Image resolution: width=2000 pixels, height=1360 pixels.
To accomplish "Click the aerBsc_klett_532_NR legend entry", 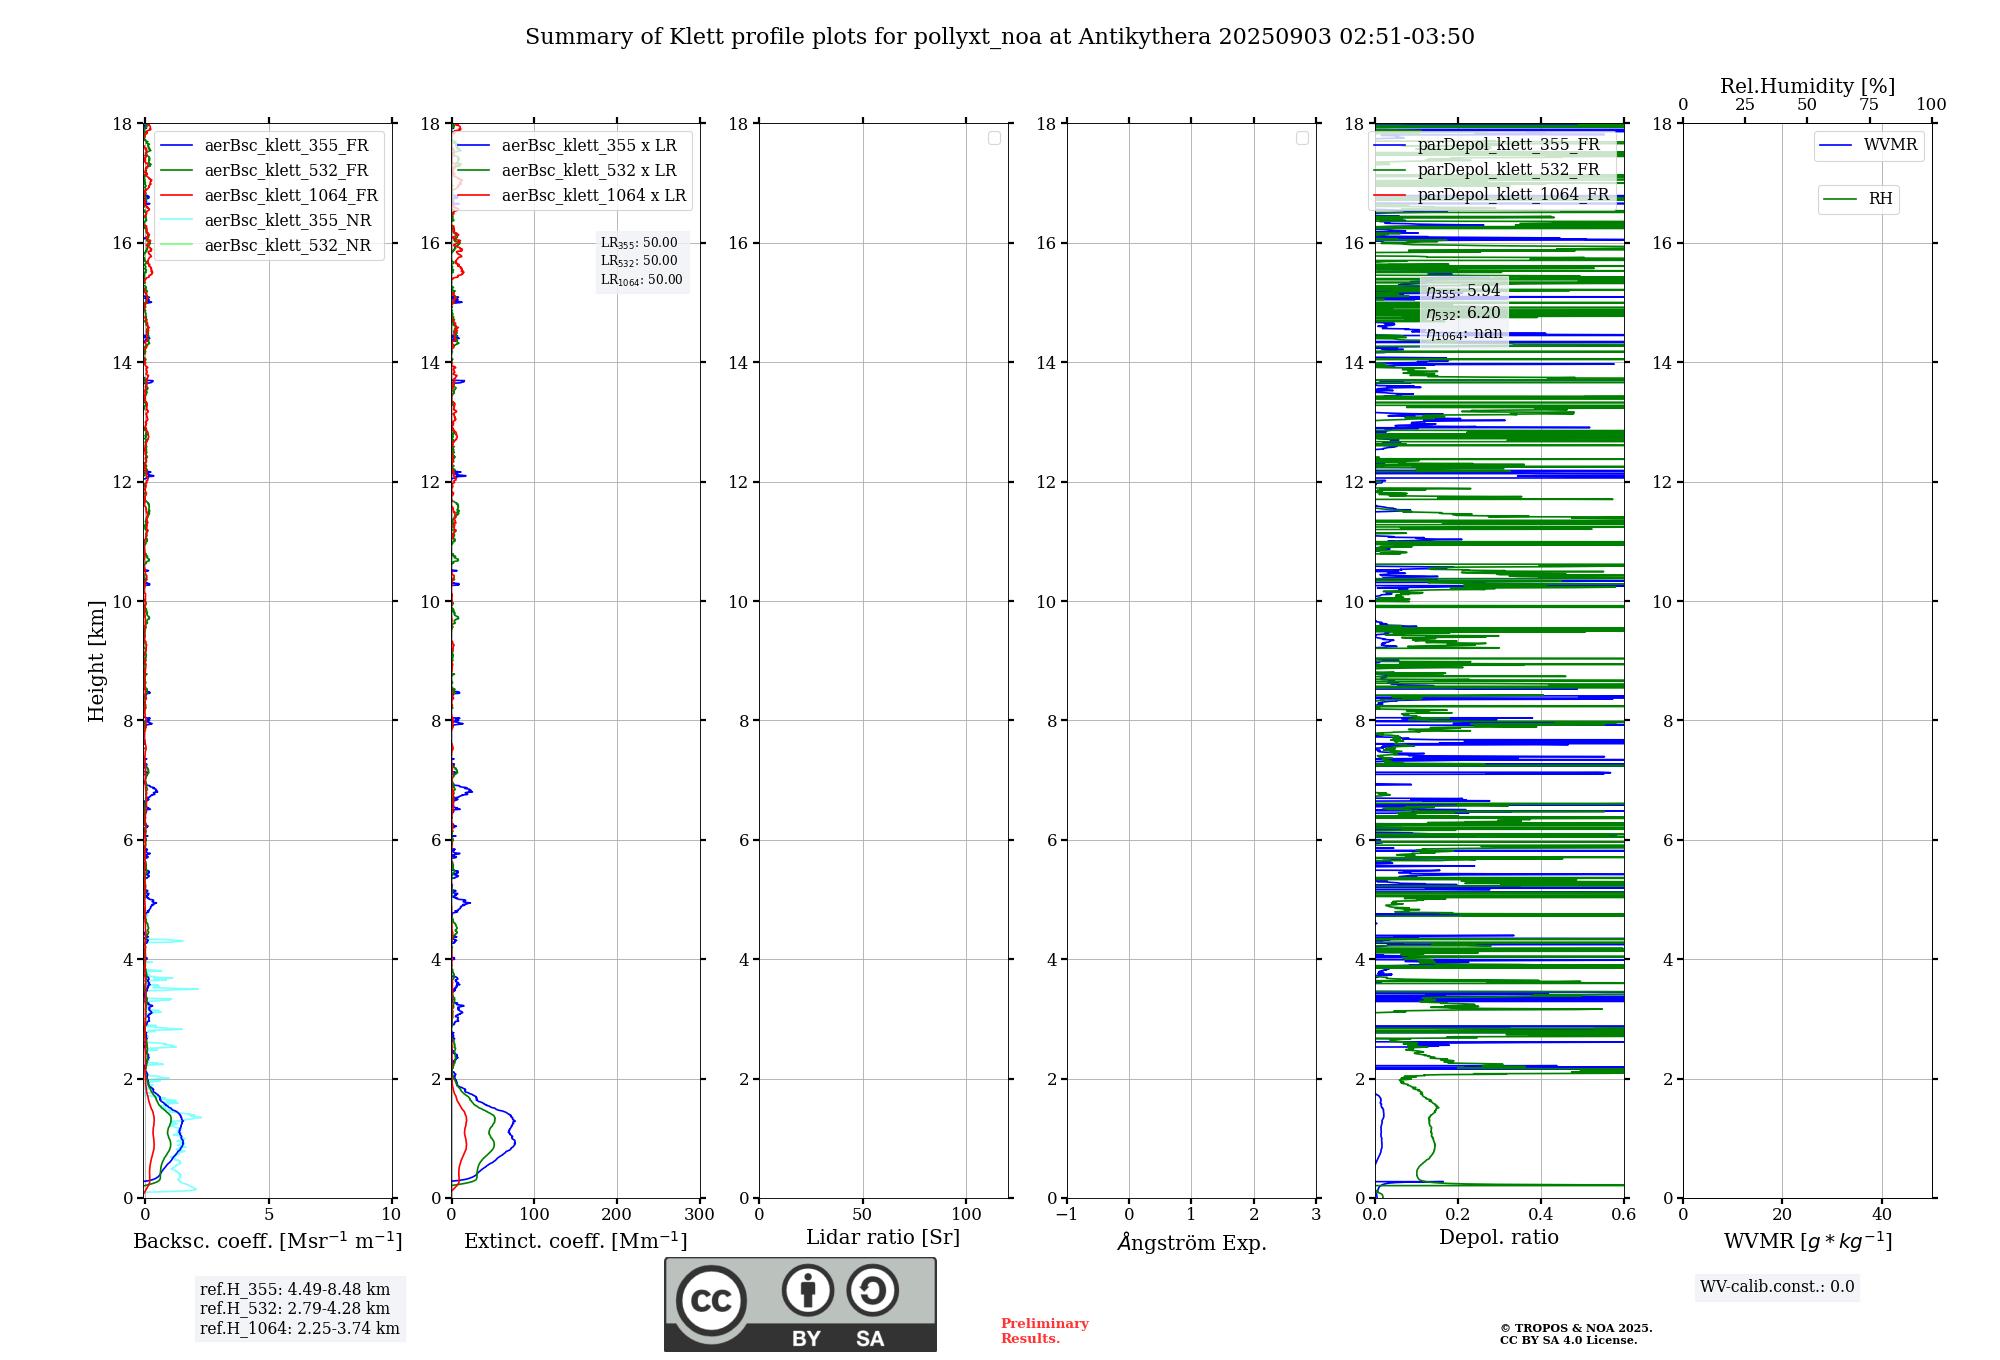I will 287,246.
